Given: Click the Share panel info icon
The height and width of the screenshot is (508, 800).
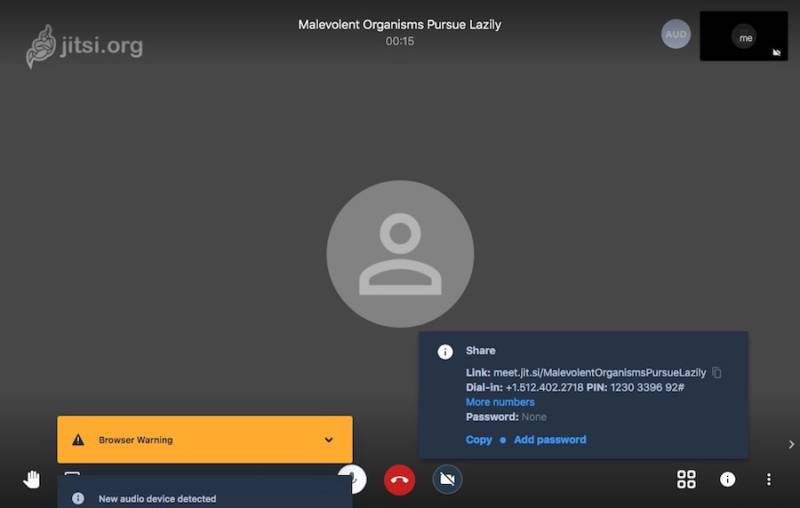Looking at the screenshot, I should (x=445, y=352).
